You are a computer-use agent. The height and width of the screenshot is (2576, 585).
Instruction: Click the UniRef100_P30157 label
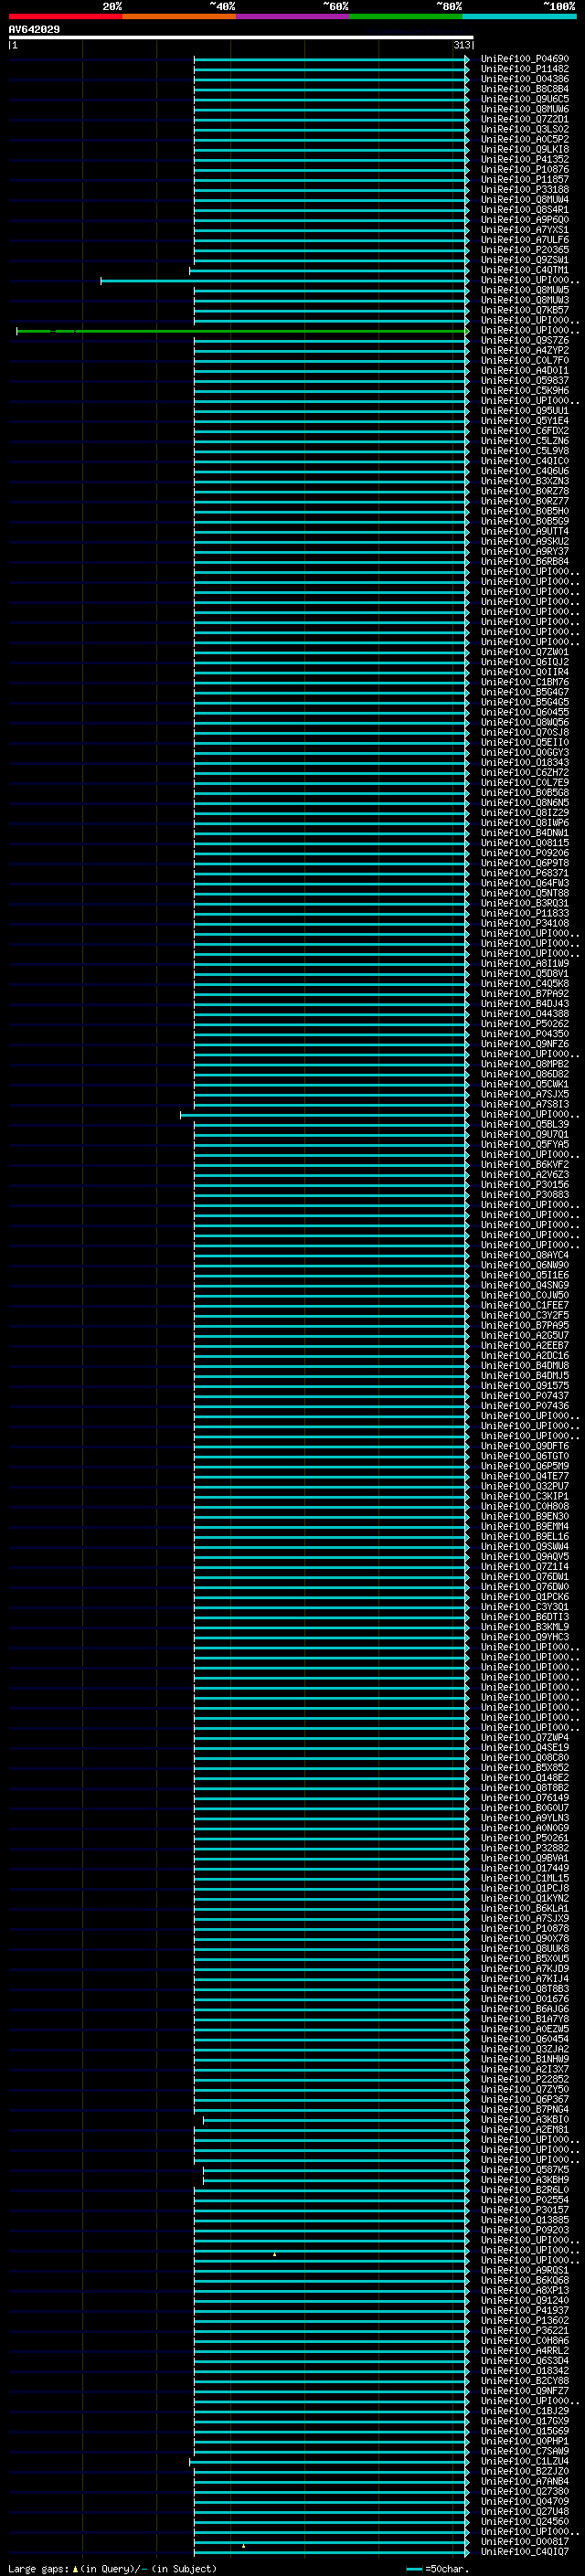pos(524,2209)
